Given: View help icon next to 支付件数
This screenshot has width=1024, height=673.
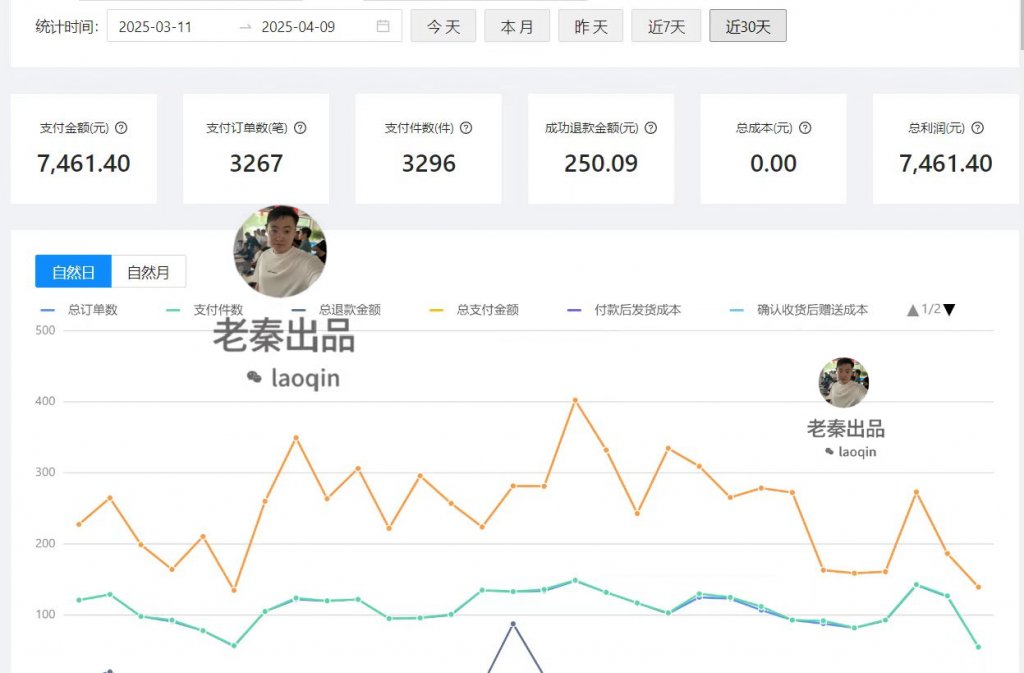Looking at the screenshot, I should pos(466,128).
